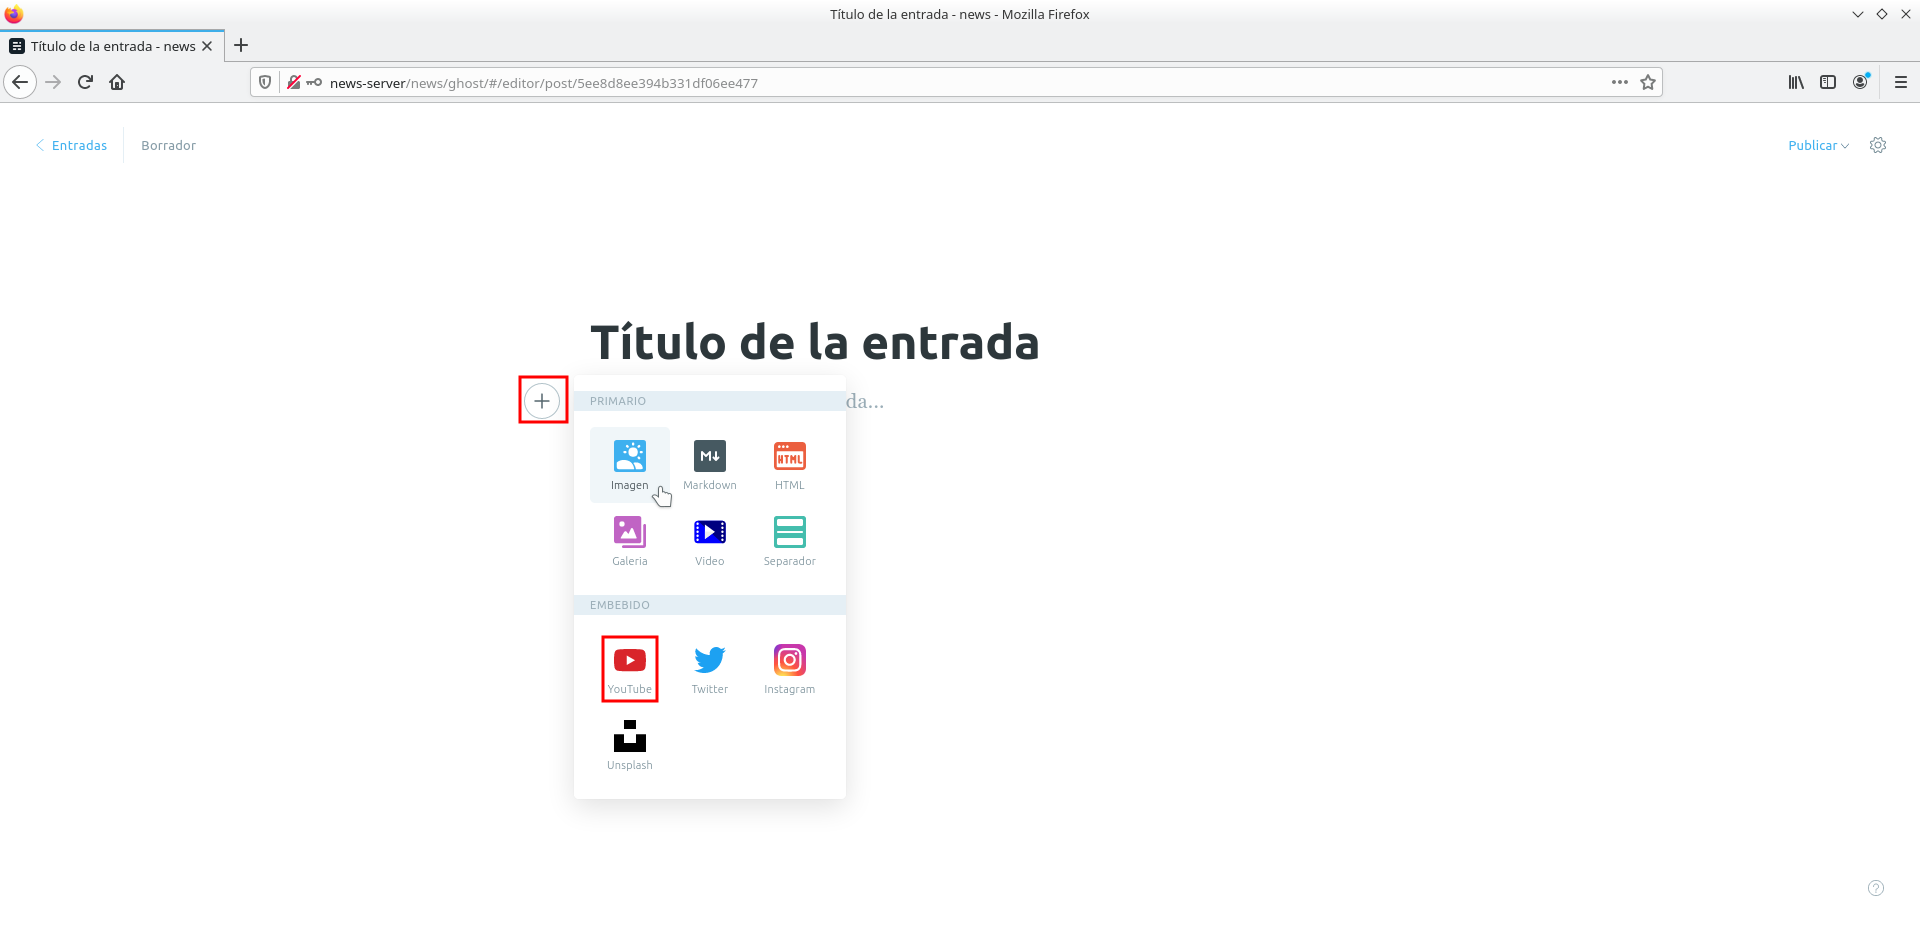
Task: Open the Publicar dropdown
Action: (1817, 145)
